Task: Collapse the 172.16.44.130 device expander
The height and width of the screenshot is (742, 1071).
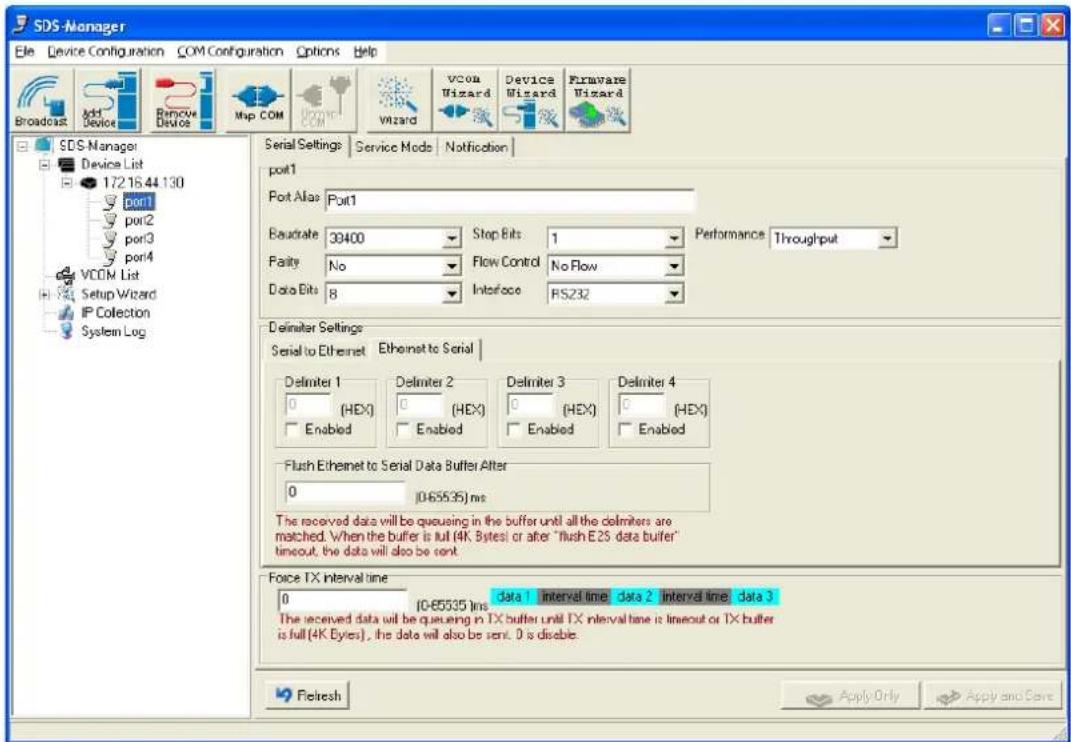Action: pyautogui.click(x=66, y=183)
